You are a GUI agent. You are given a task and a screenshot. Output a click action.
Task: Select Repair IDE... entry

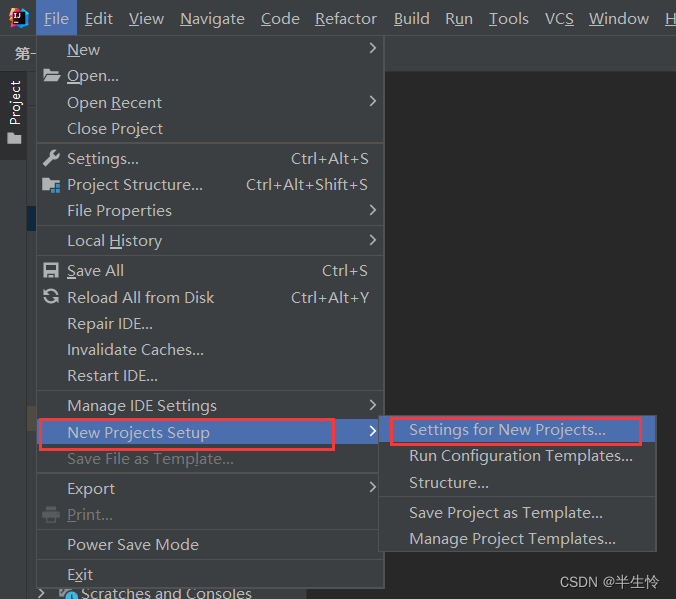210,323
